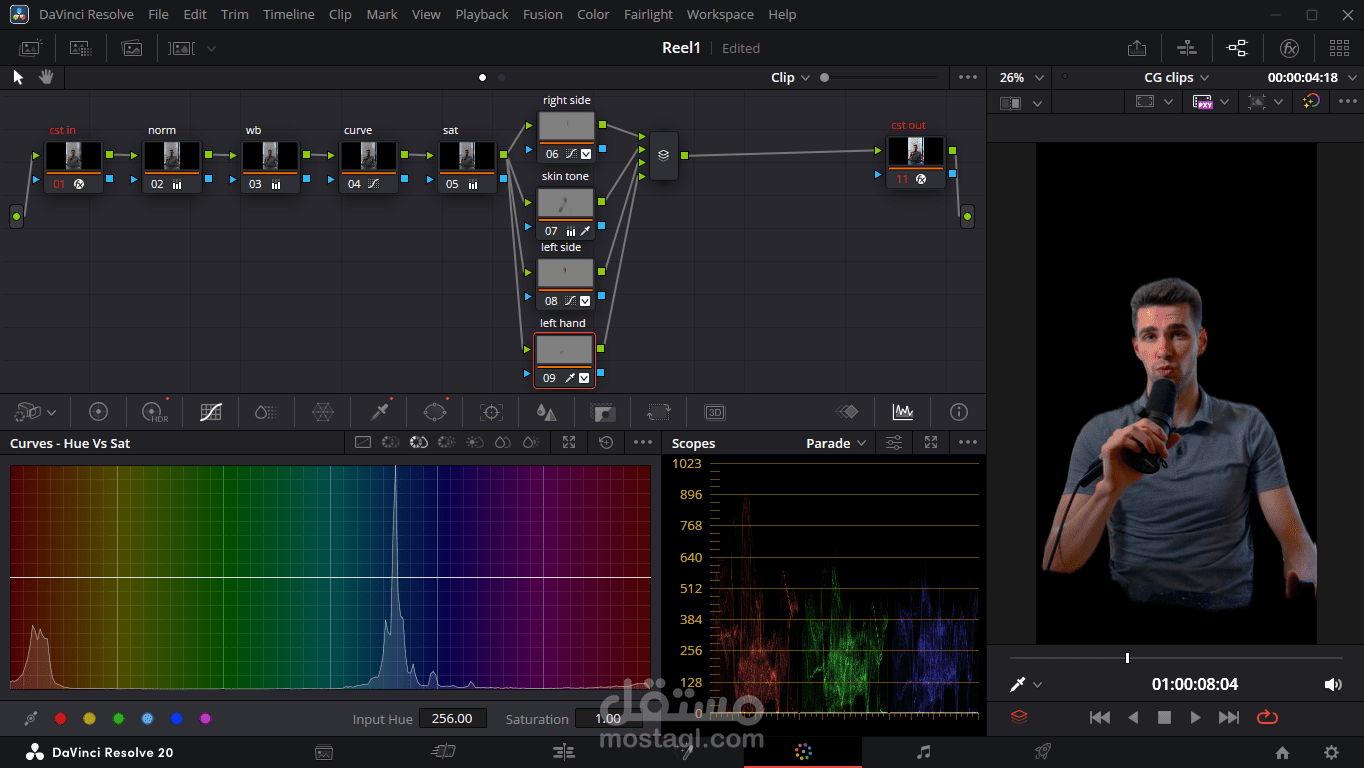
Task: Select the hand pan tool
Action: point(46,77)
